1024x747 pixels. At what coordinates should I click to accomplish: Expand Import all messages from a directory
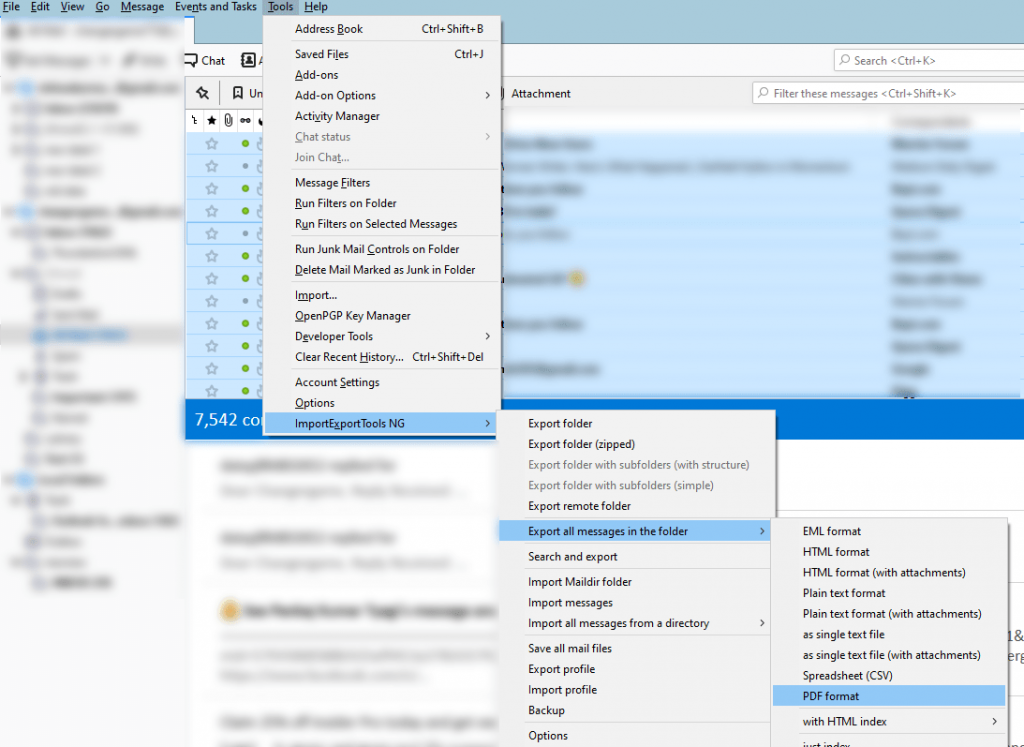(635, 623)
